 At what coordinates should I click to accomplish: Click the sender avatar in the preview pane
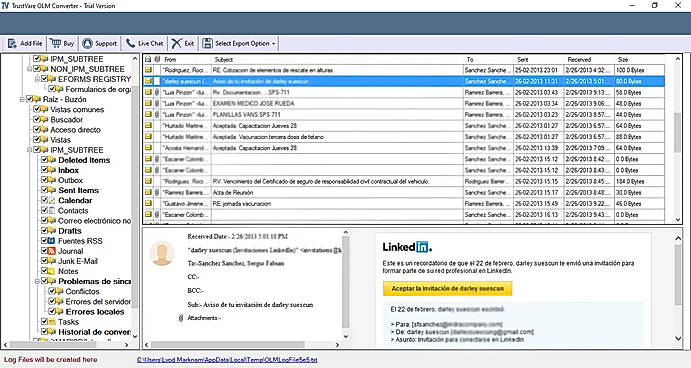pyautogui.click(x=162, y=253)
